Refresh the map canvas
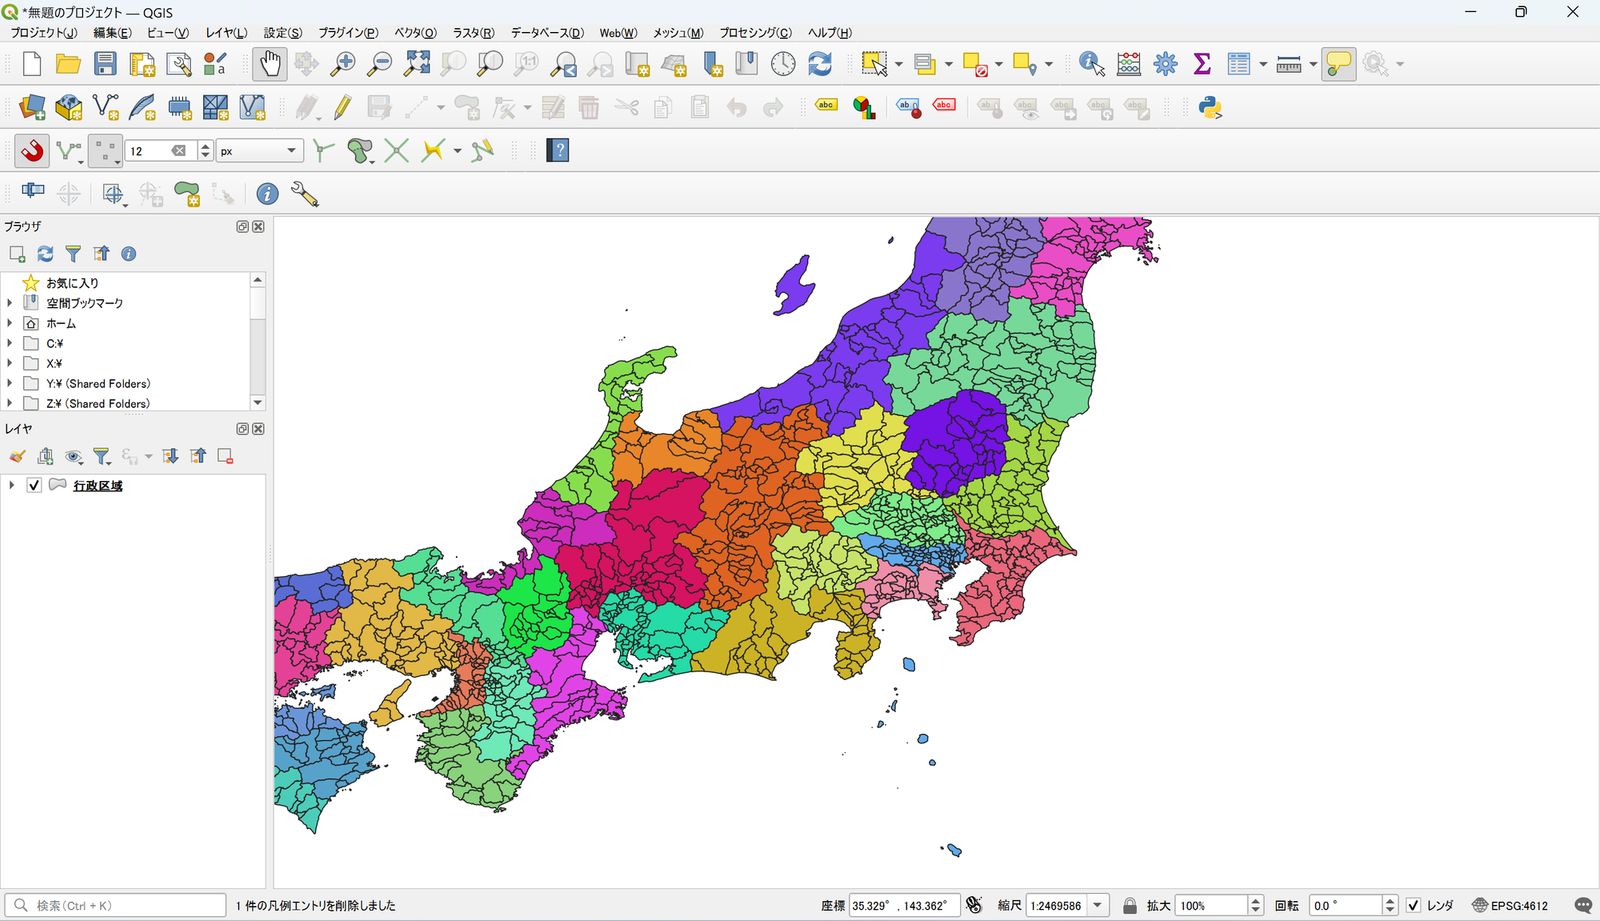Viewport: 1600px width, 921px height. tap(820, 64)
